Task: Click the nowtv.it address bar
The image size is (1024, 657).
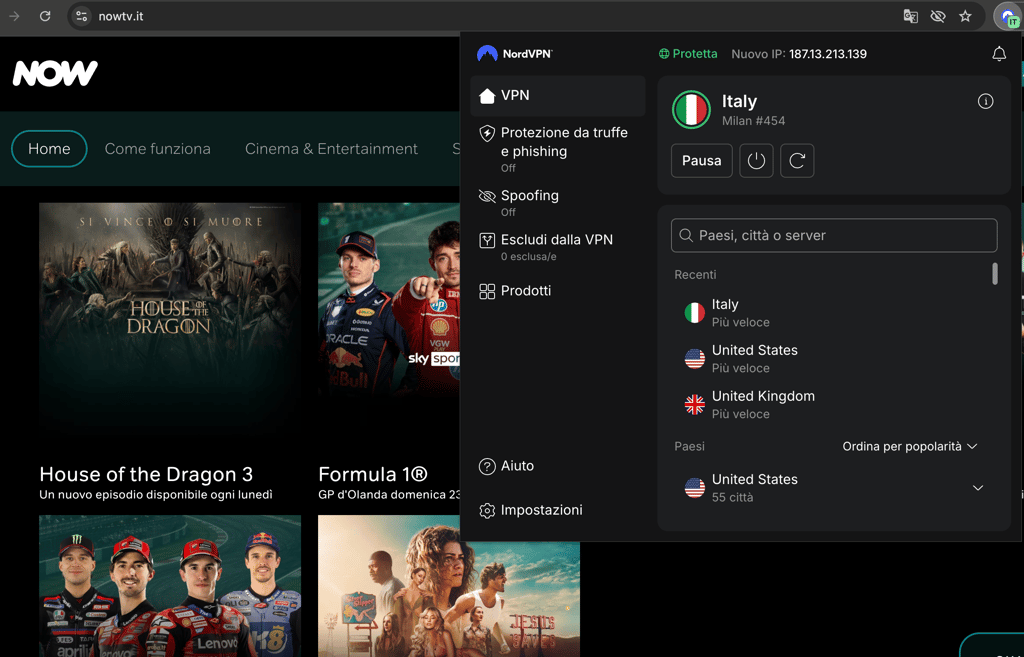Action: [x=483, y=16]
